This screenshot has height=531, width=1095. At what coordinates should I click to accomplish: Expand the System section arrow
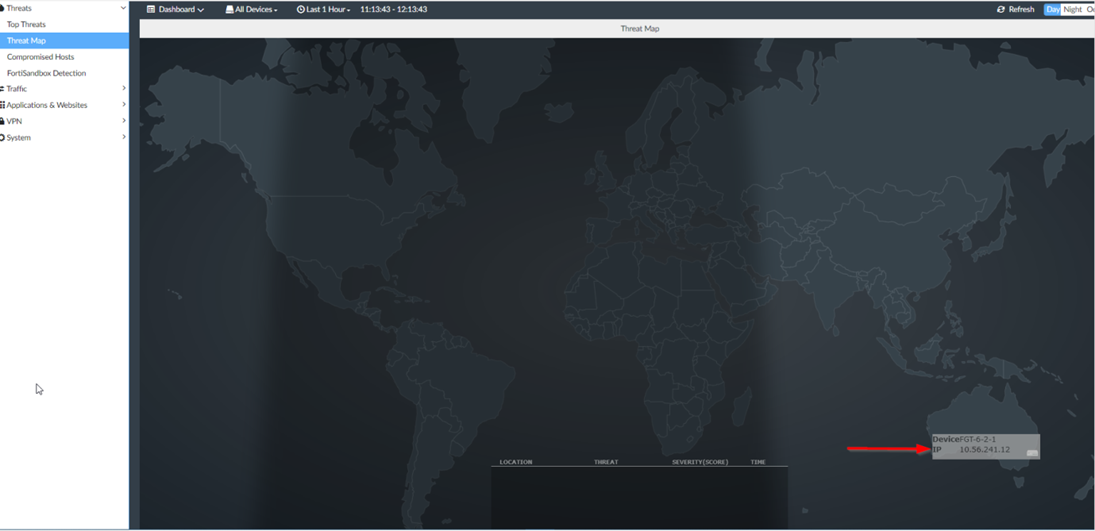click(123, 137)
